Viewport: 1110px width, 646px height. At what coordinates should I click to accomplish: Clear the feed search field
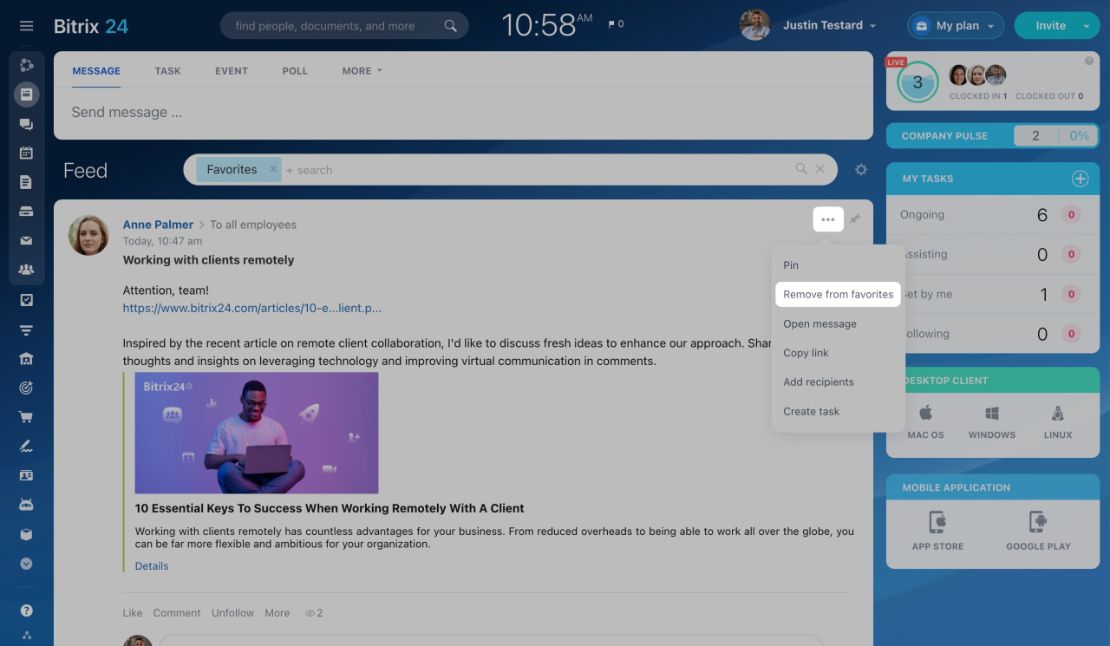pyautogui.click(x=820, y=169)
